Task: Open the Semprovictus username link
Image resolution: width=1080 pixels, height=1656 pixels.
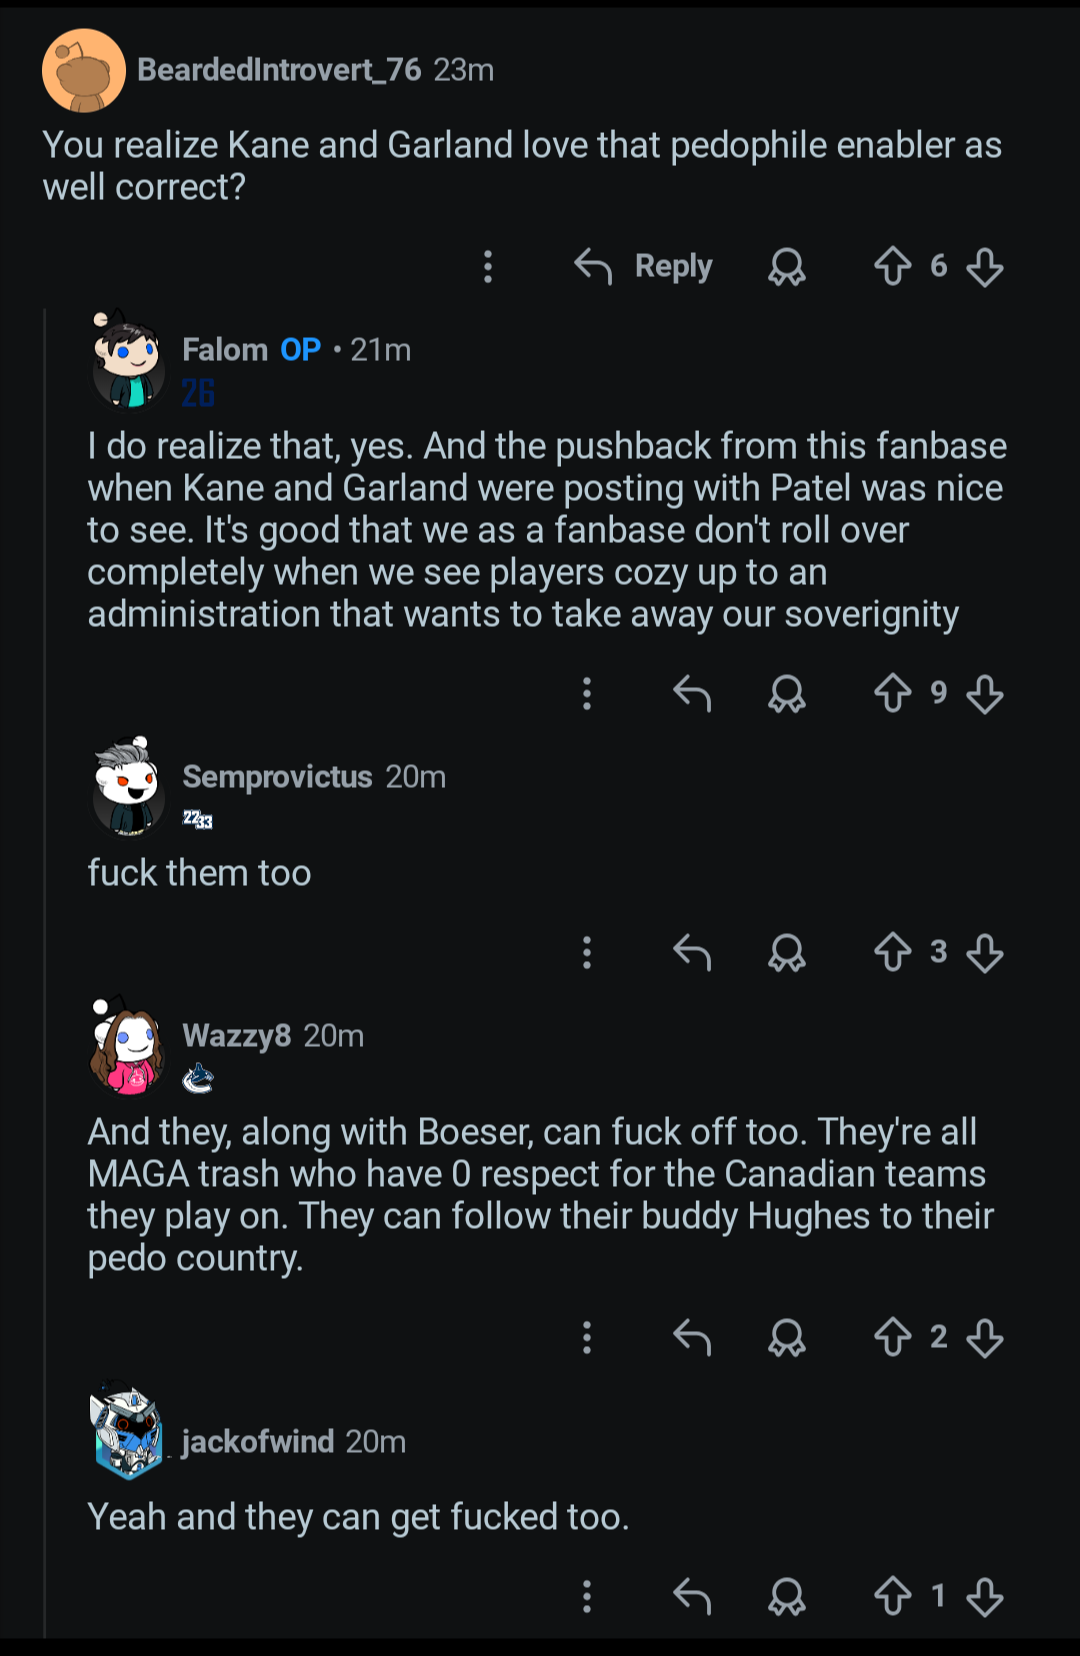Action: coord(277,777)
